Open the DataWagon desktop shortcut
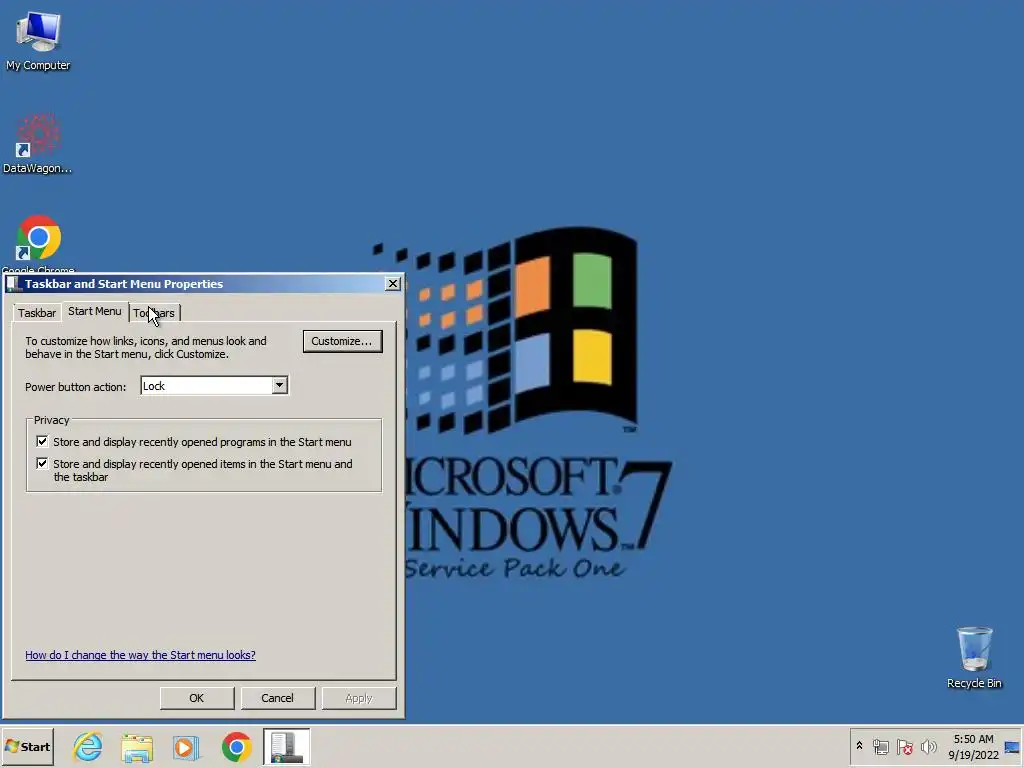The height and width of the screenshot is (768, 1024). pyautogui.click(x=38, y=144)
